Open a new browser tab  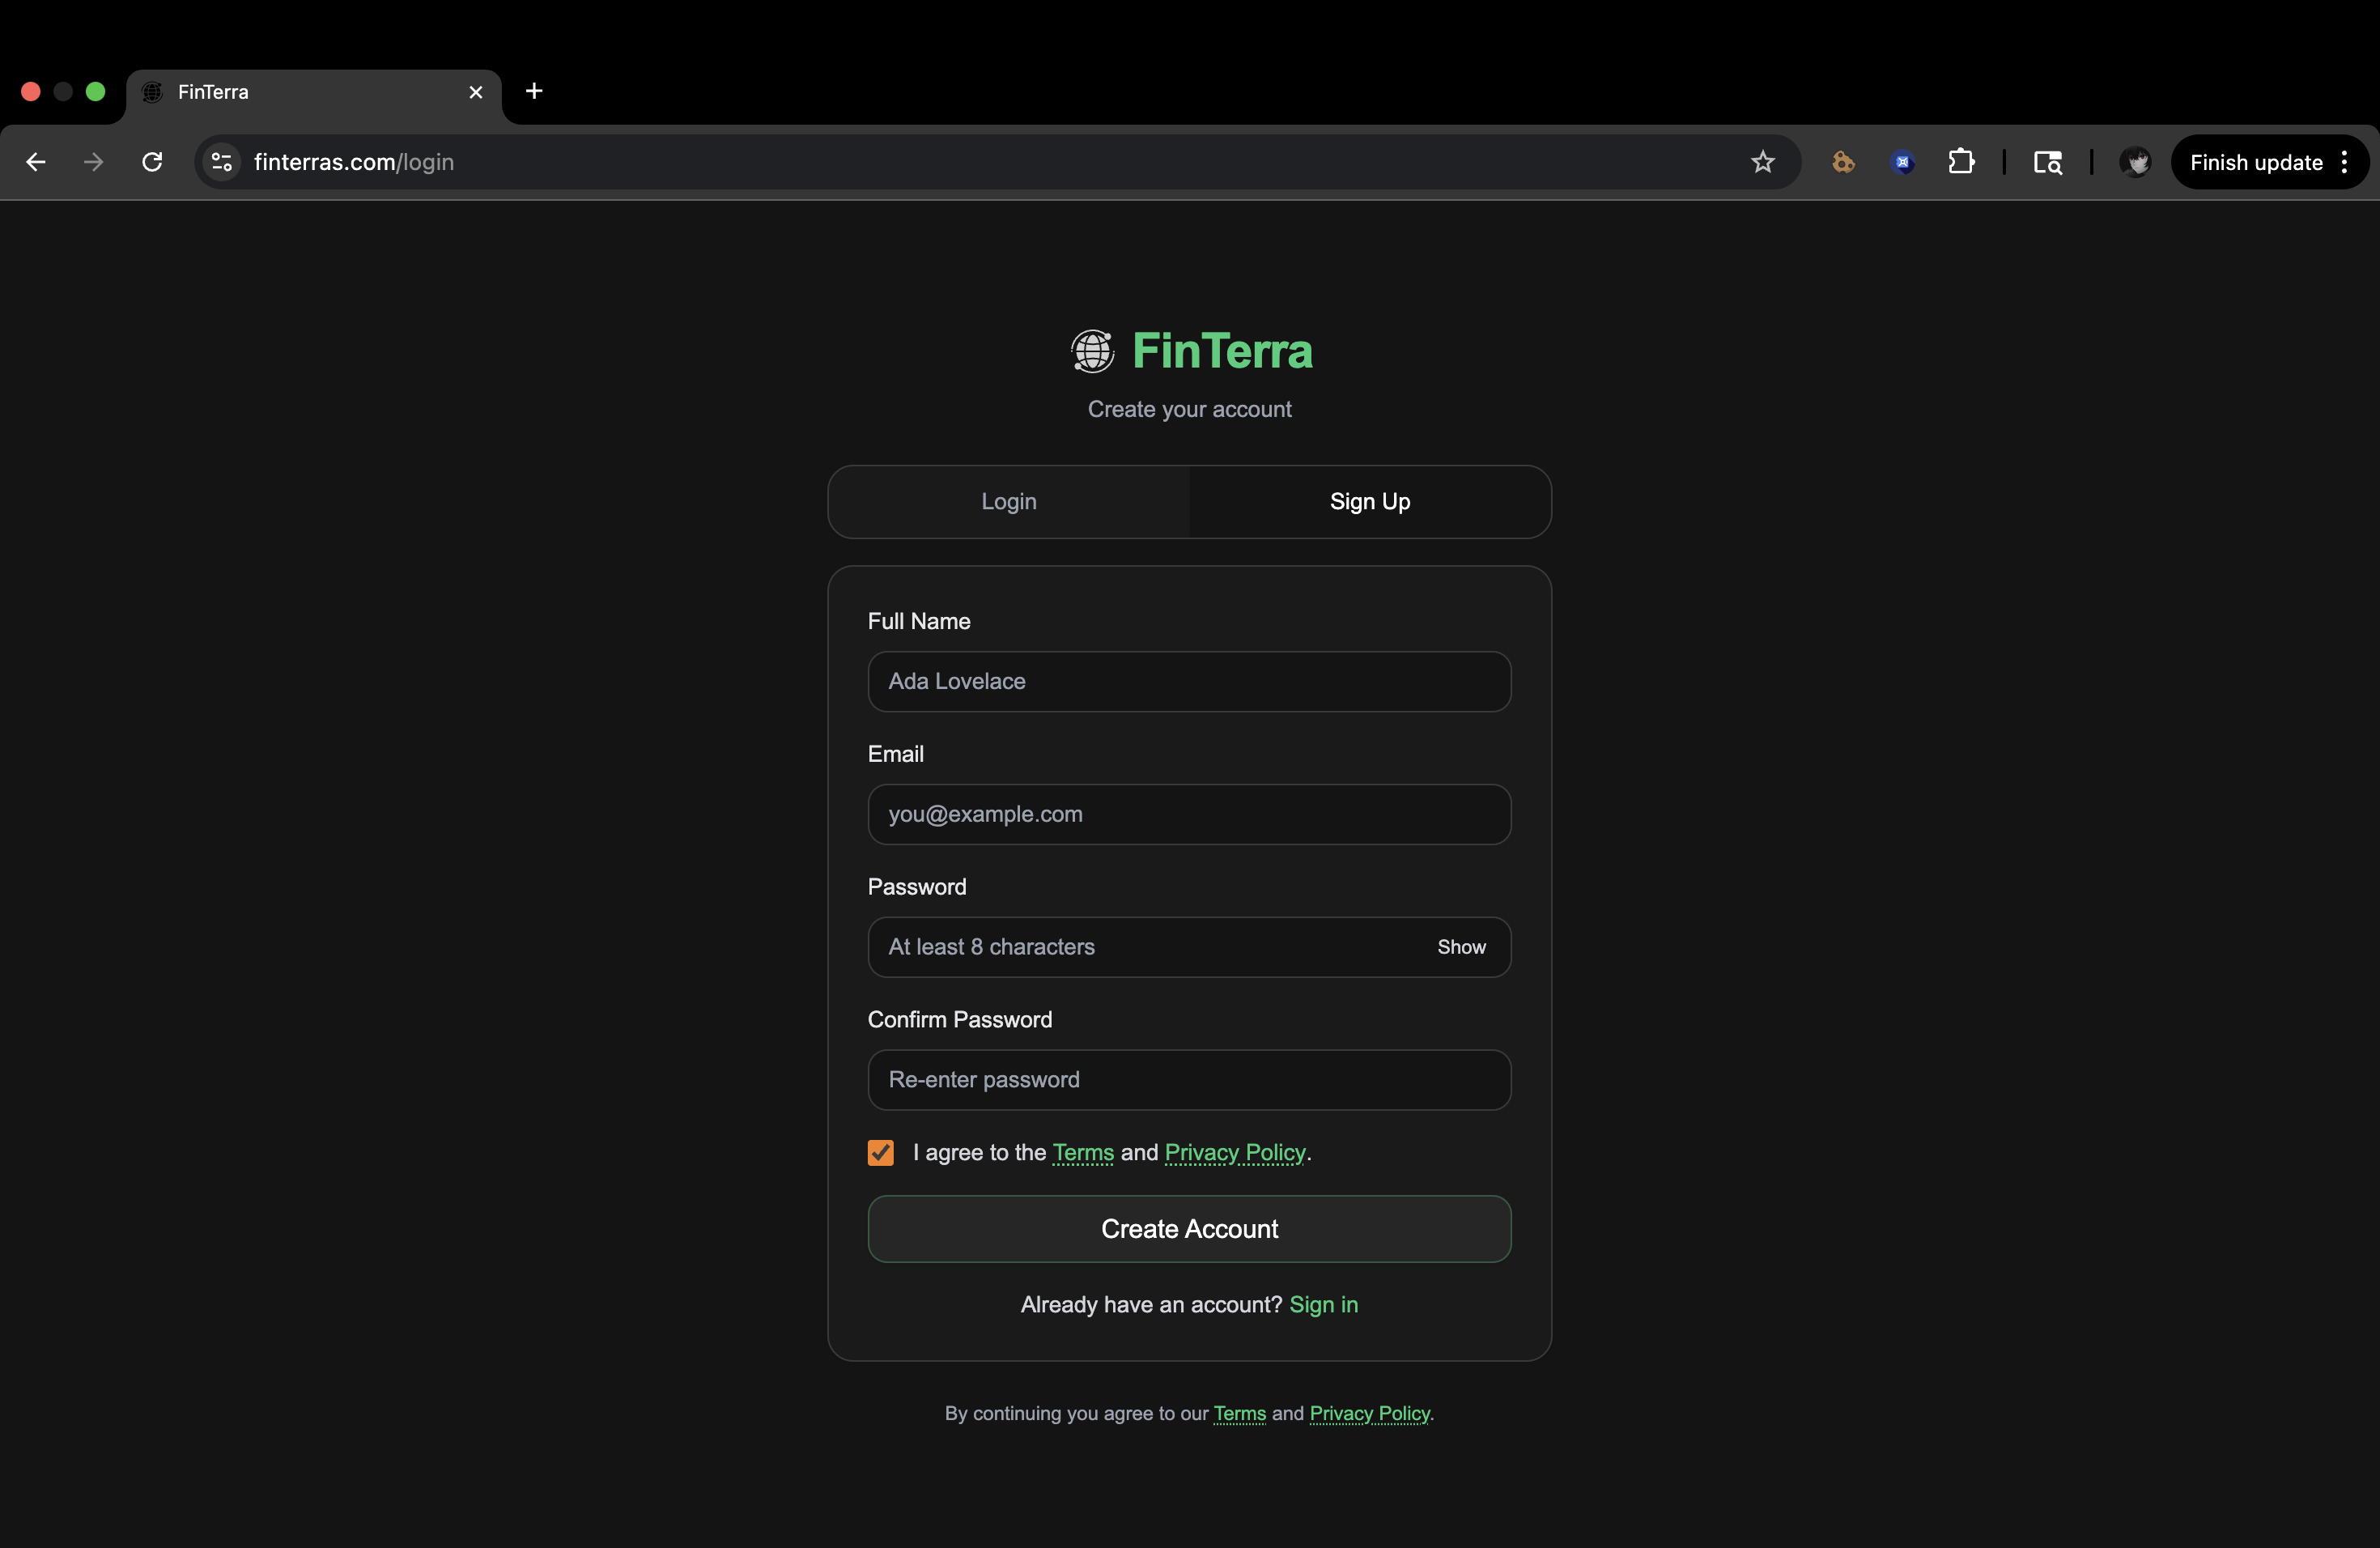(x=534, y=91)
